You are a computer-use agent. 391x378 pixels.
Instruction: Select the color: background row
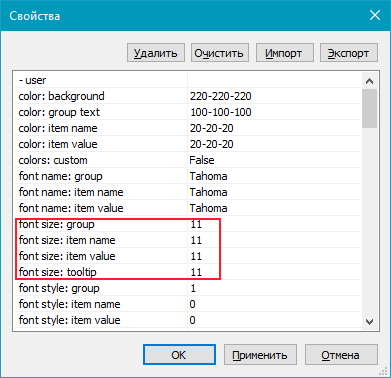point(188,96)
